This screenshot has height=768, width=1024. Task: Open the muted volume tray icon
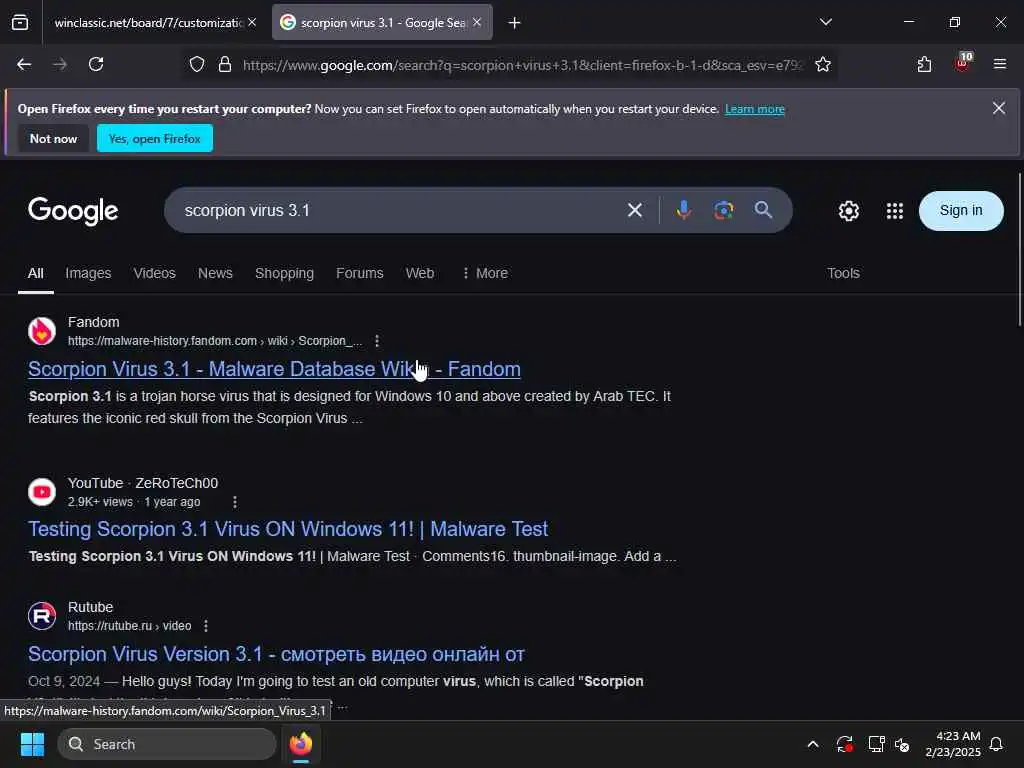[x=903, y=744]
